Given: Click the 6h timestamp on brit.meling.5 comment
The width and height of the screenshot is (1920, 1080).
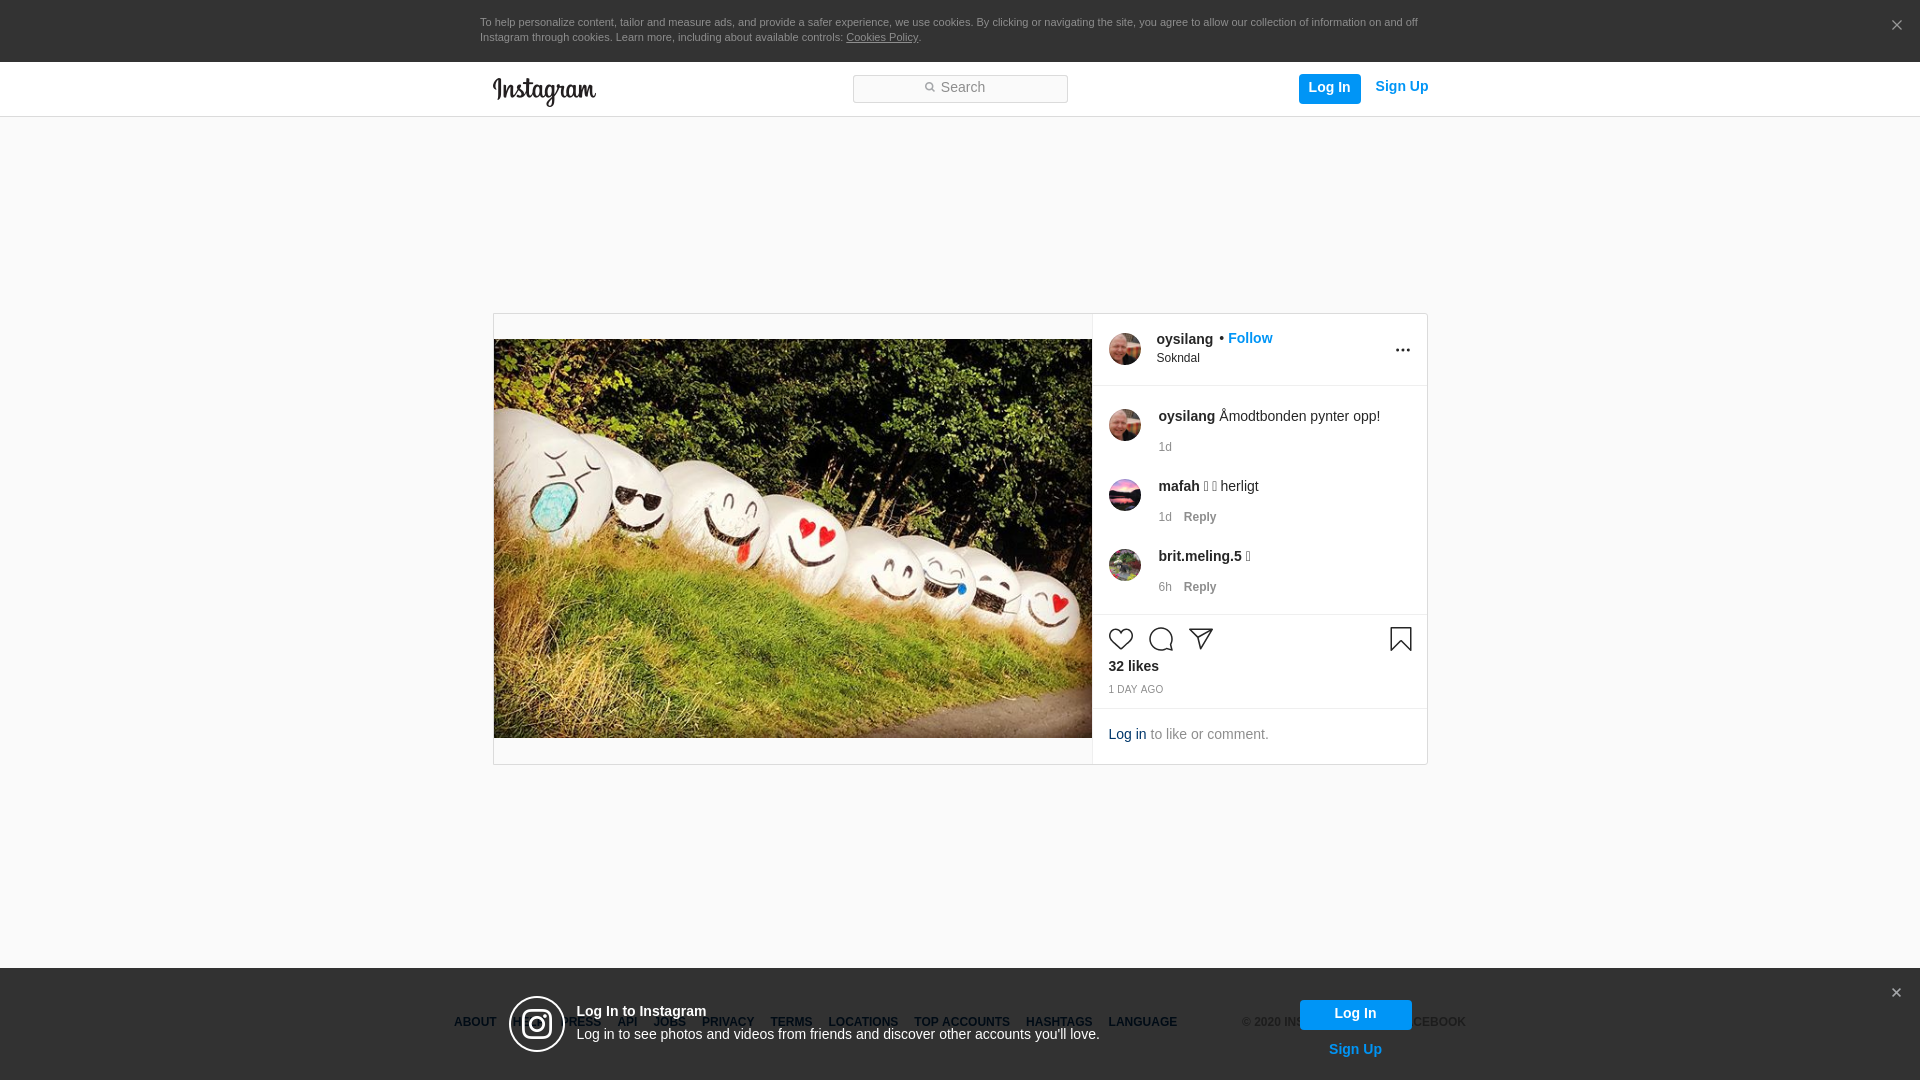Looking at the screenshot, I should tap(1165, 587).
